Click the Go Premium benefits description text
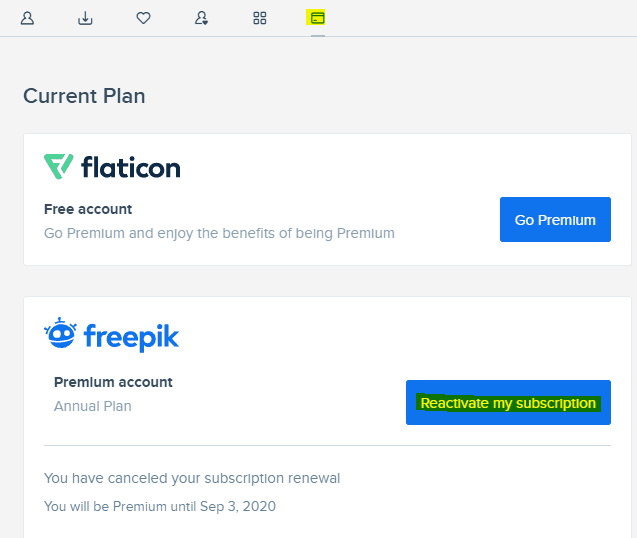Image resolution: width=637 pixels, height=538 pixels. tap(219, 233)
